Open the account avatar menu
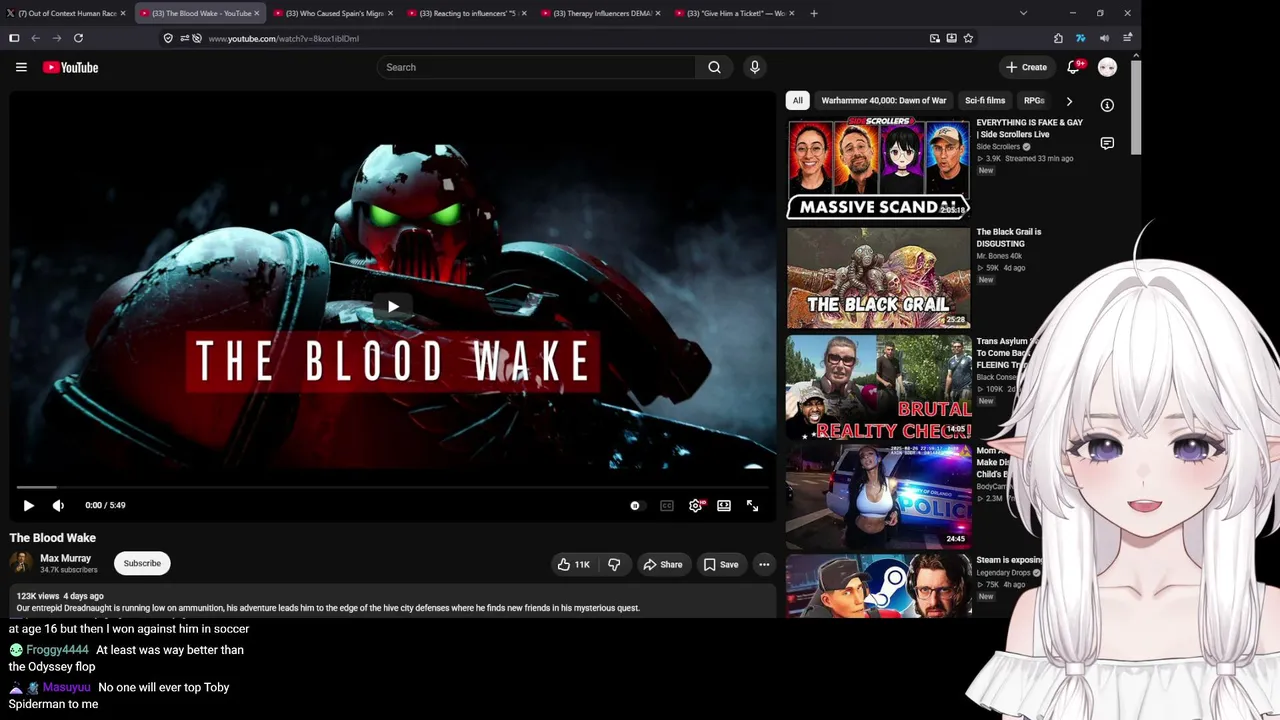 (1107, 67)
